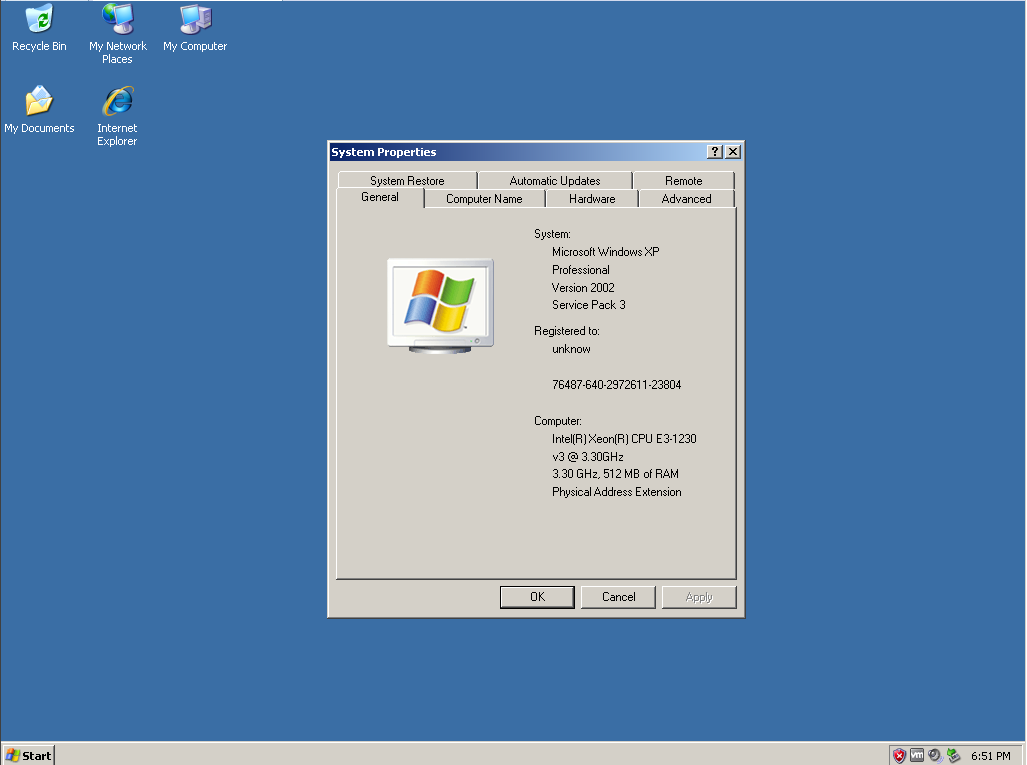
Task: Switch to the Automatic Updates tab
Action: click(x=555, y=181)
